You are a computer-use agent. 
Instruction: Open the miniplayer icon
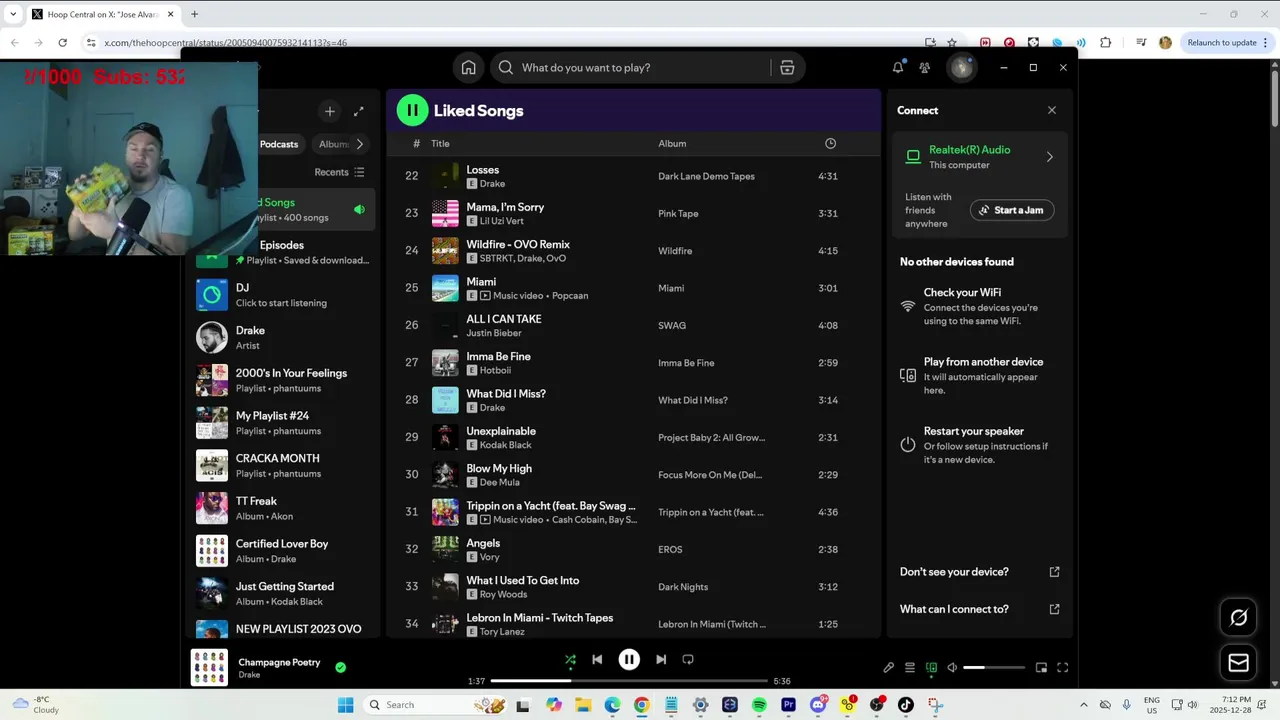click(x=1041, y=668)
